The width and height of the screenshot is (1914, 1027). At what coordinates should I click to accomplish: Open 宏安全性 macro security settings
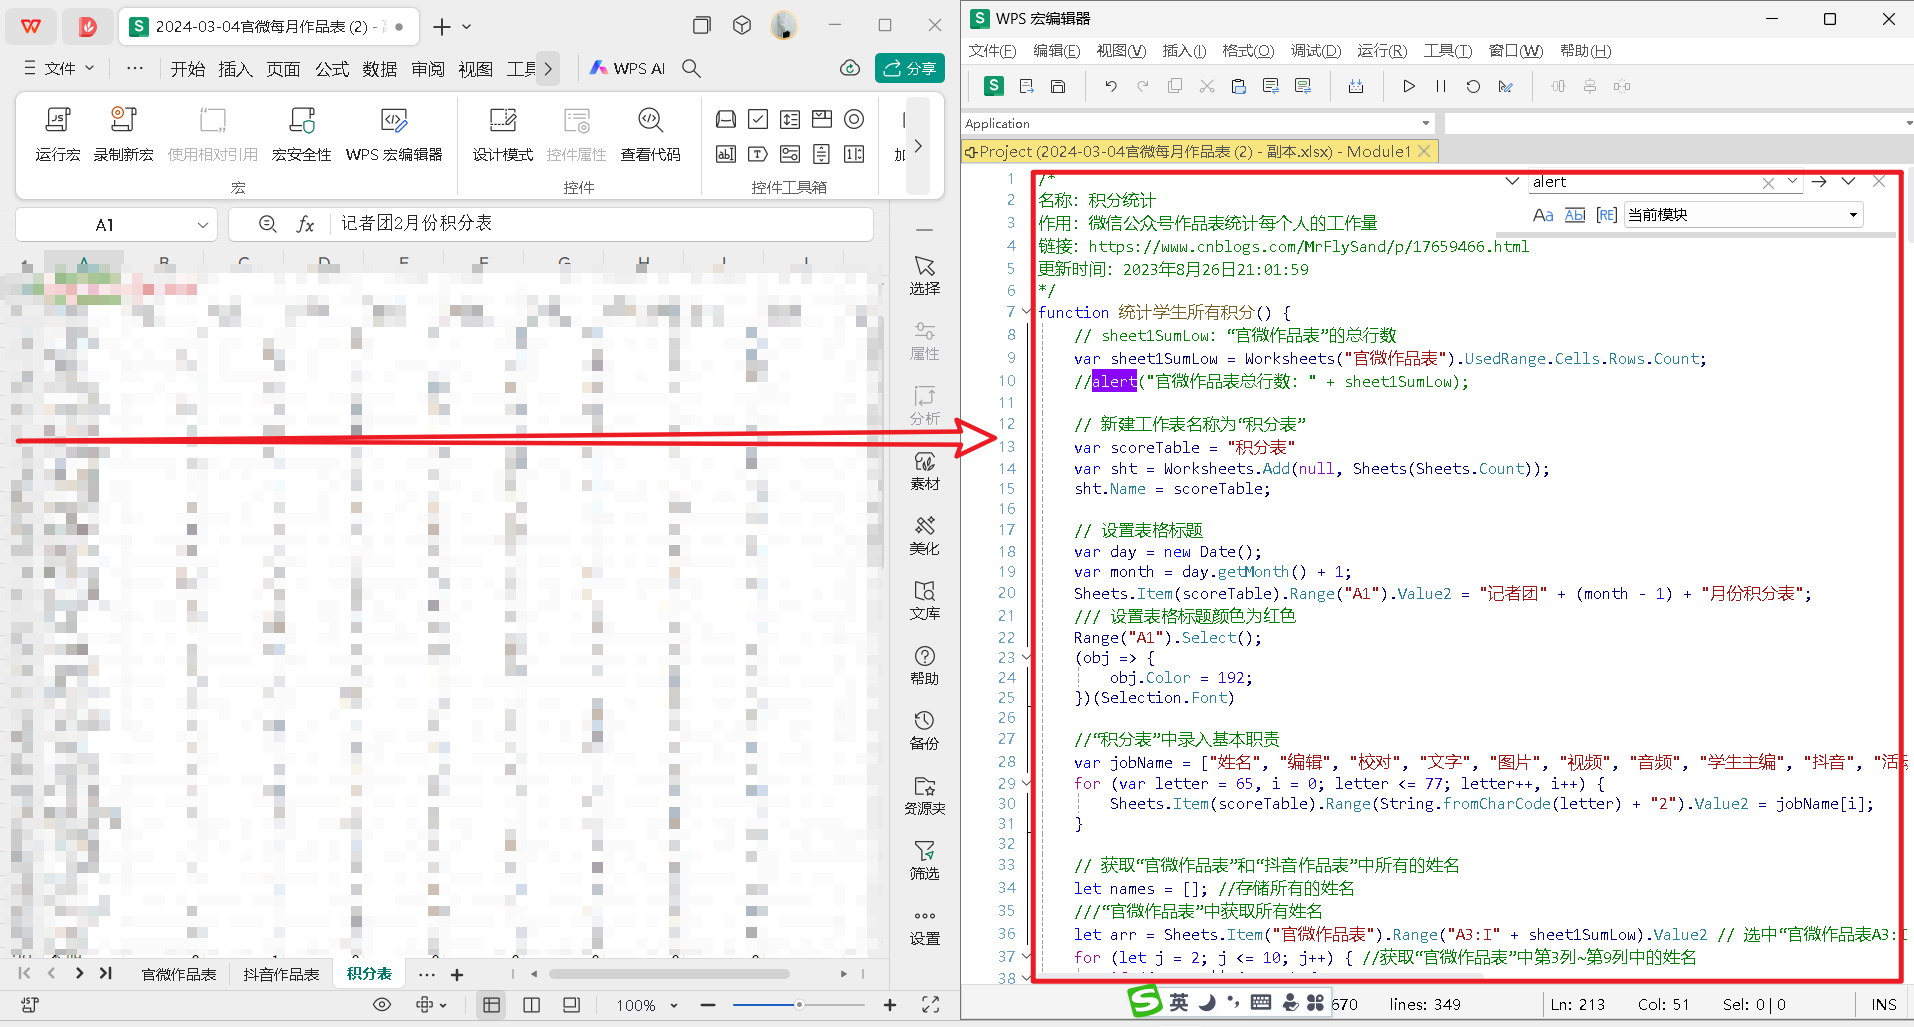pos(301,133)
